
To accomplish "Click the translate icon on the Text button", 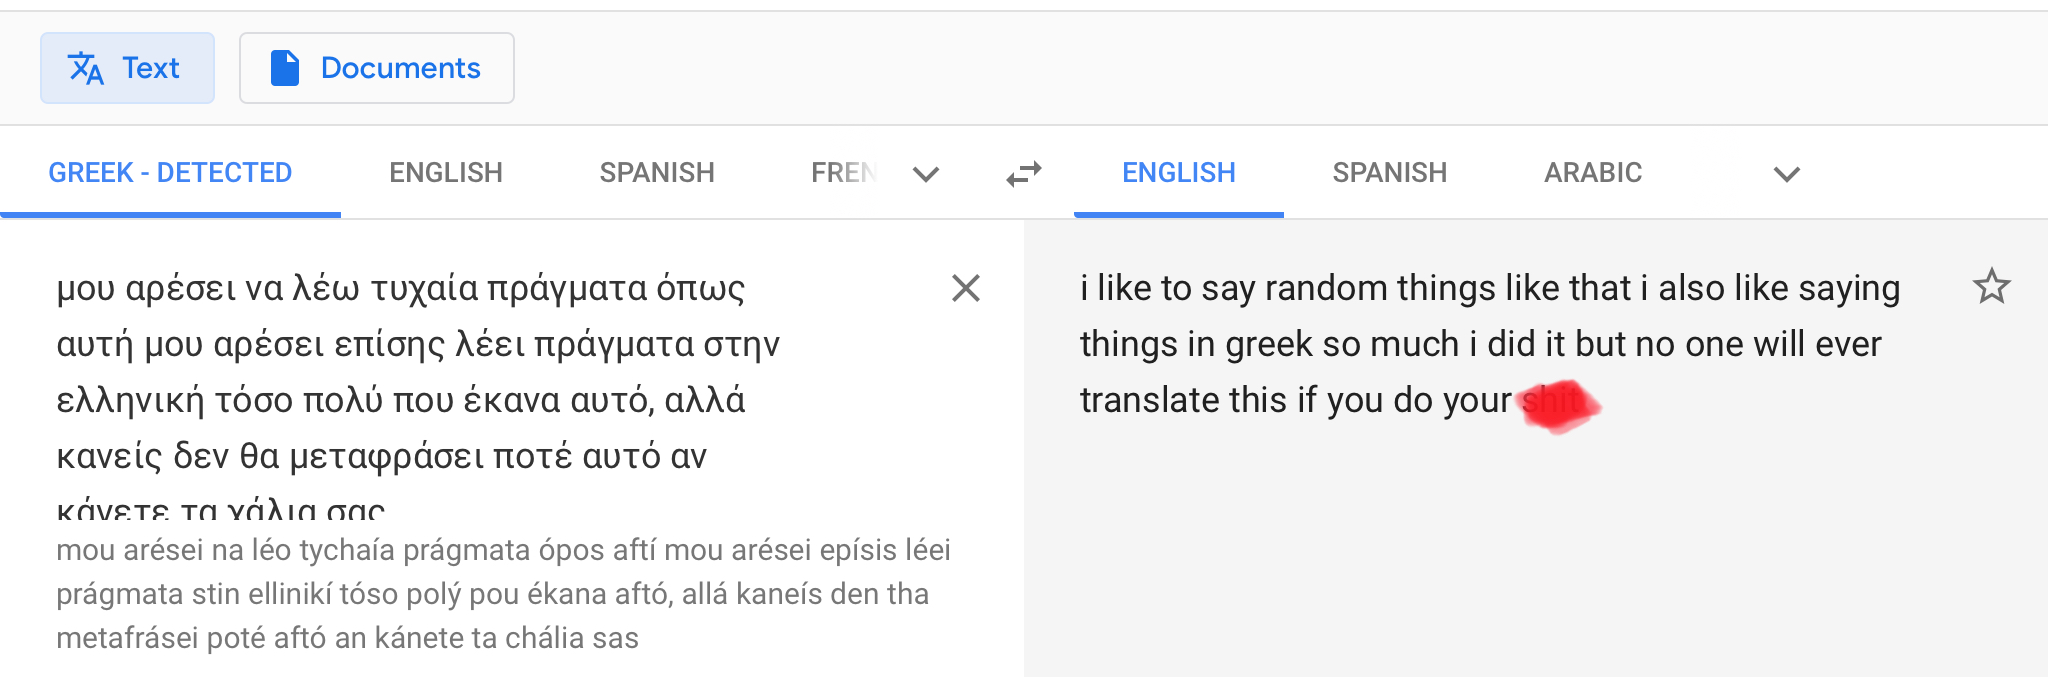I will [x=86, y=68].
